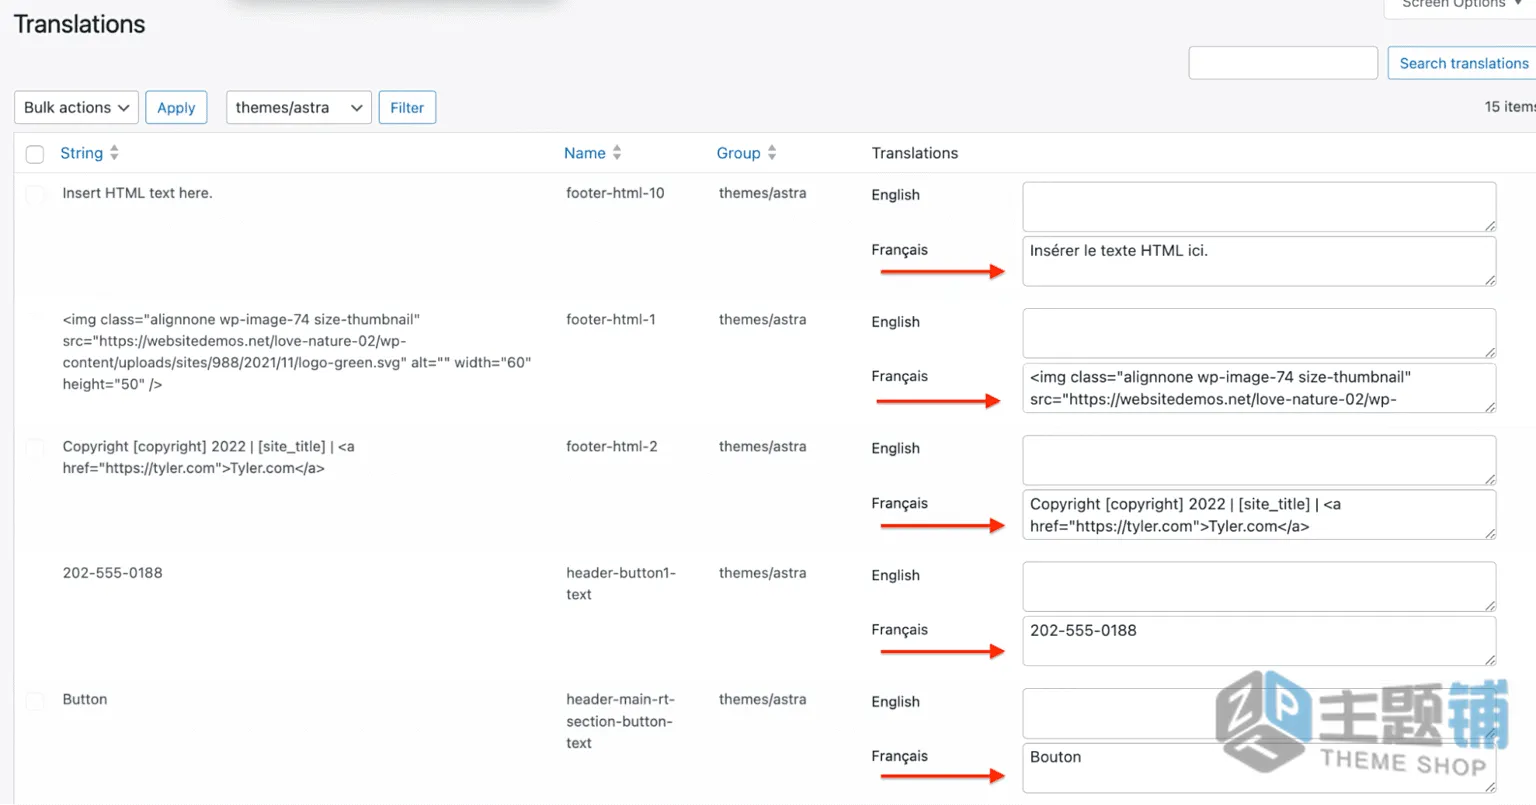Sort table by Group column header

(x=738, y=153)
